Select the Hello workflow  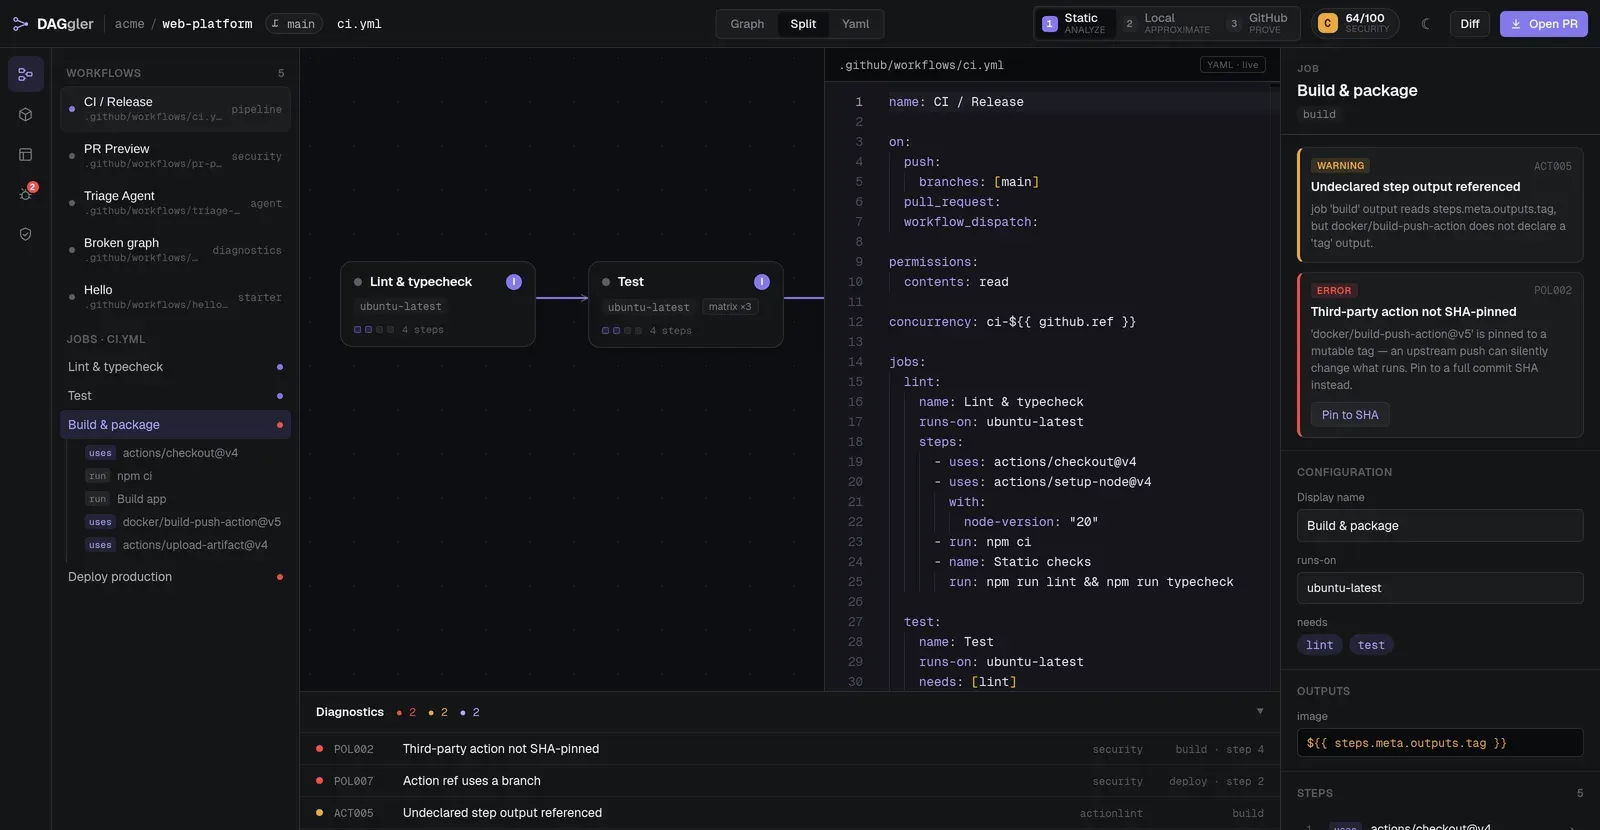(x=175, y=297)
